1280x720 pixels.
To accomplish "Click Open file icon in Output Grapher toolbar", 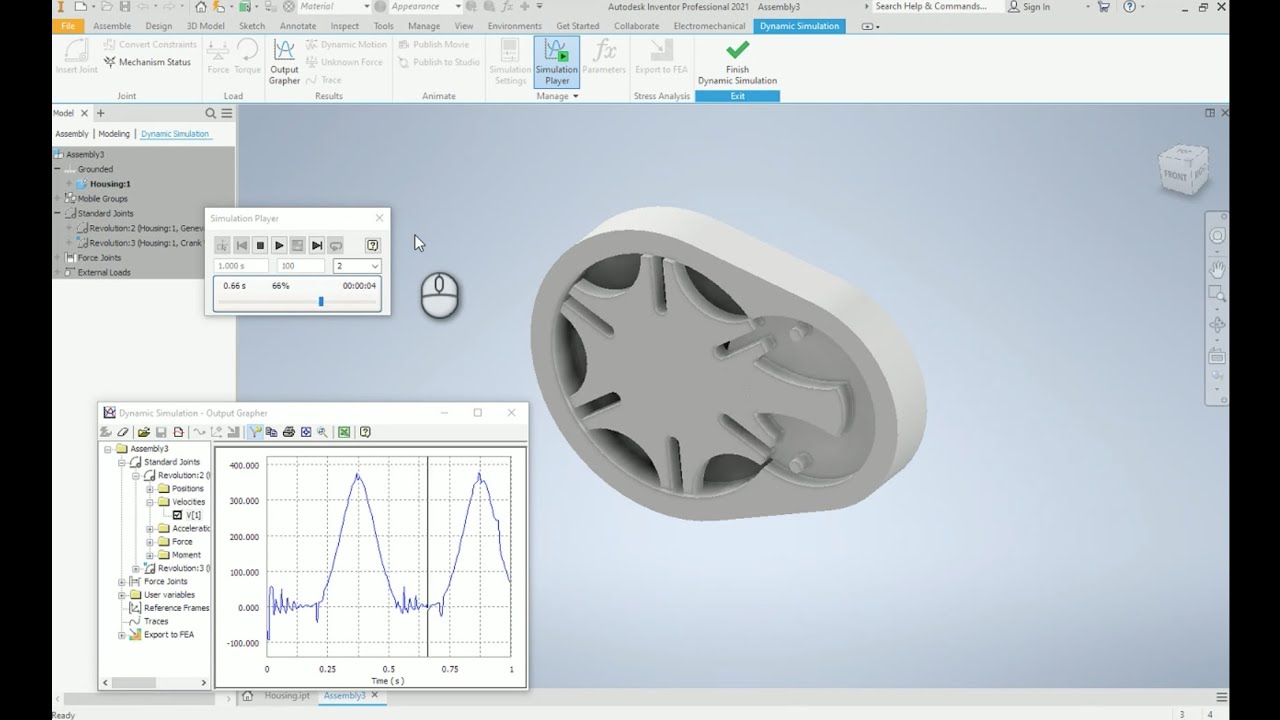I will point(144,432).
